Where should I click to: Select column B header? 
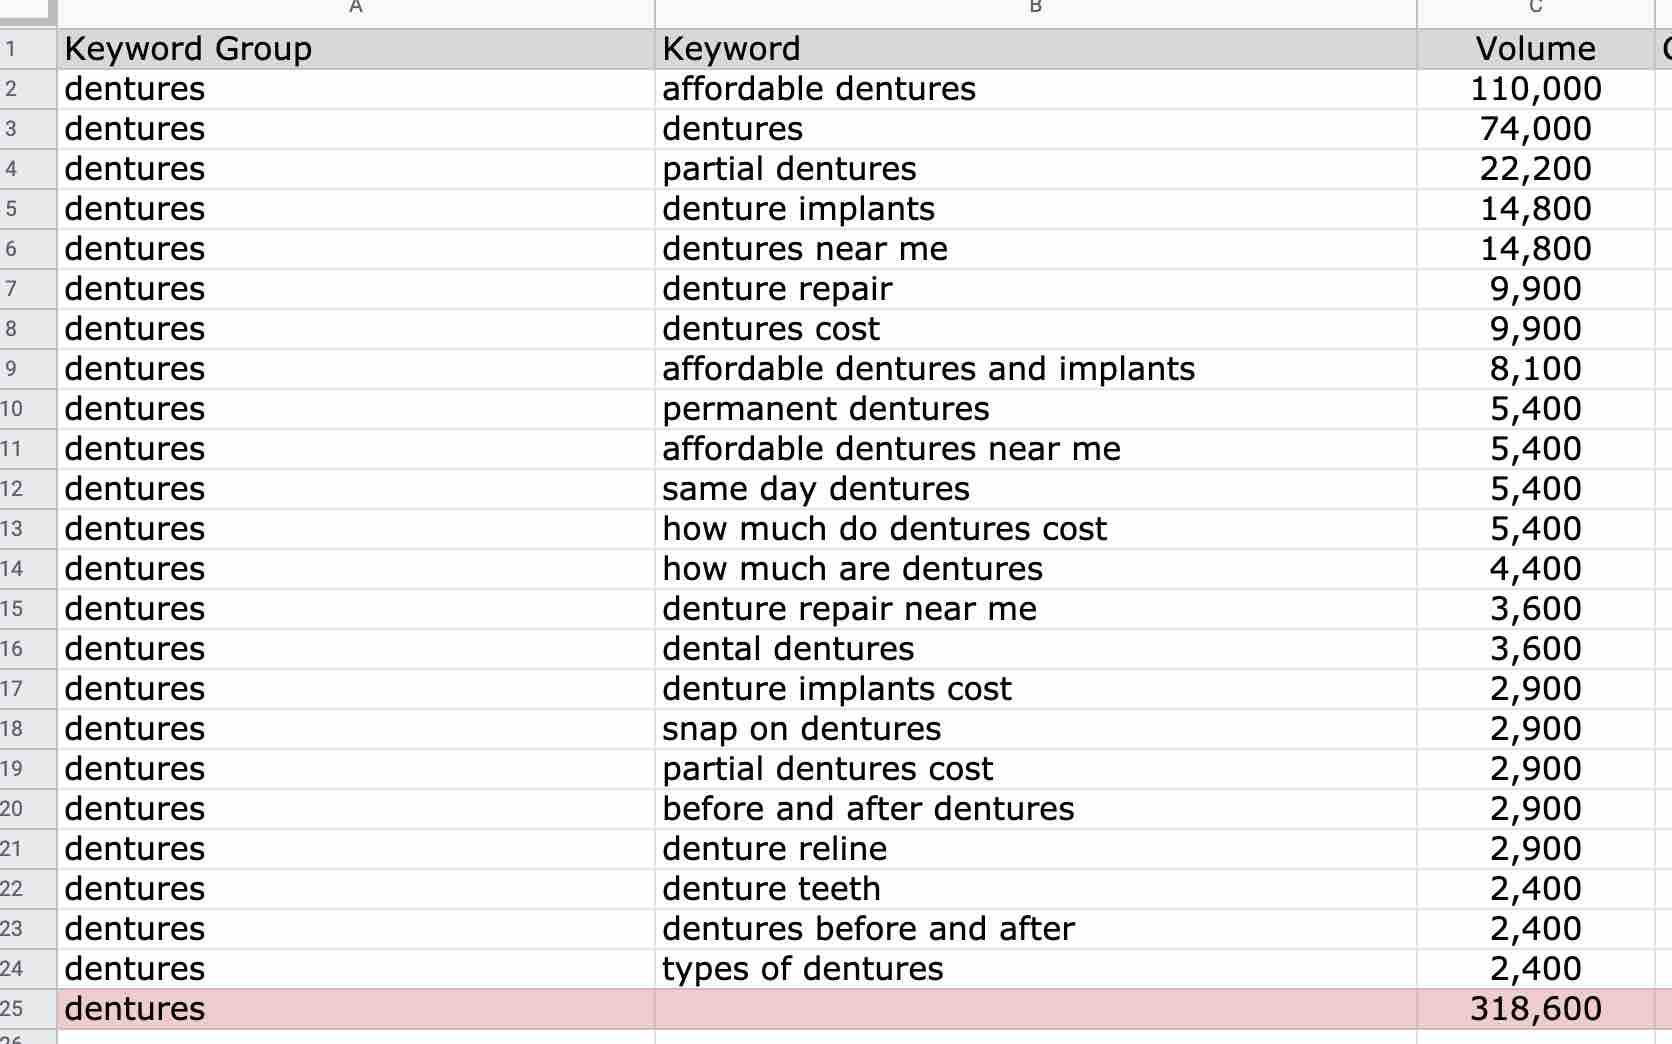1035,8
